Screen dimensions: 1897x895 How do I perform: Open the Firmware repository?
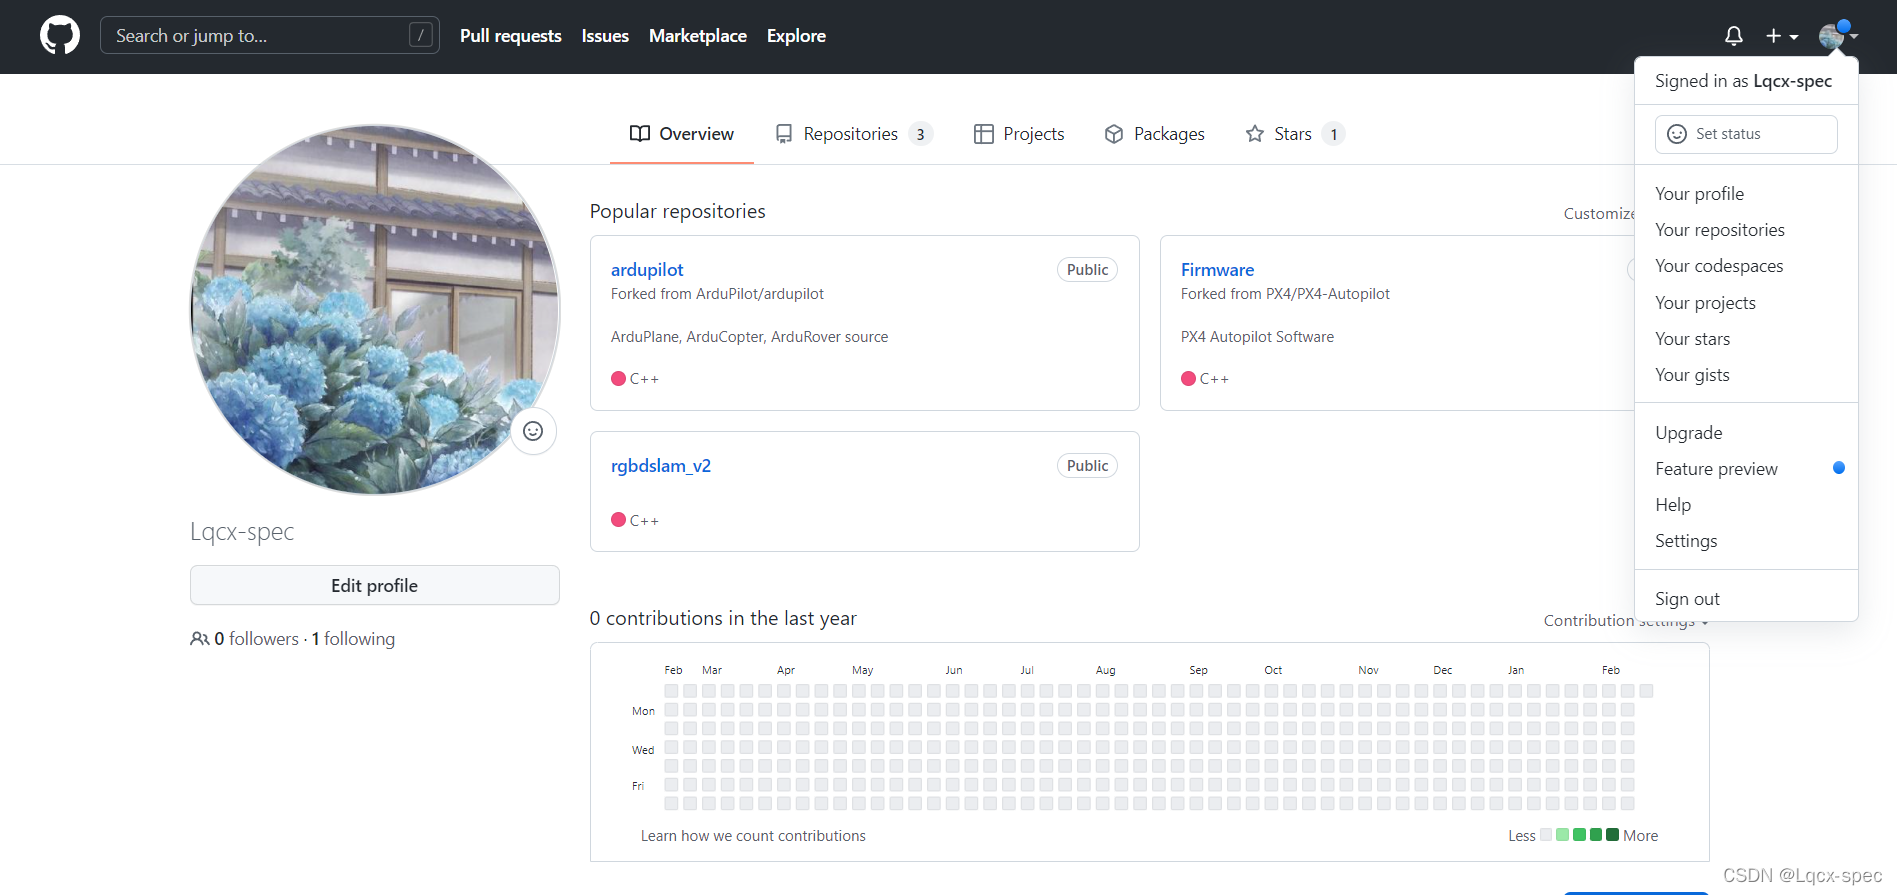1217,270
